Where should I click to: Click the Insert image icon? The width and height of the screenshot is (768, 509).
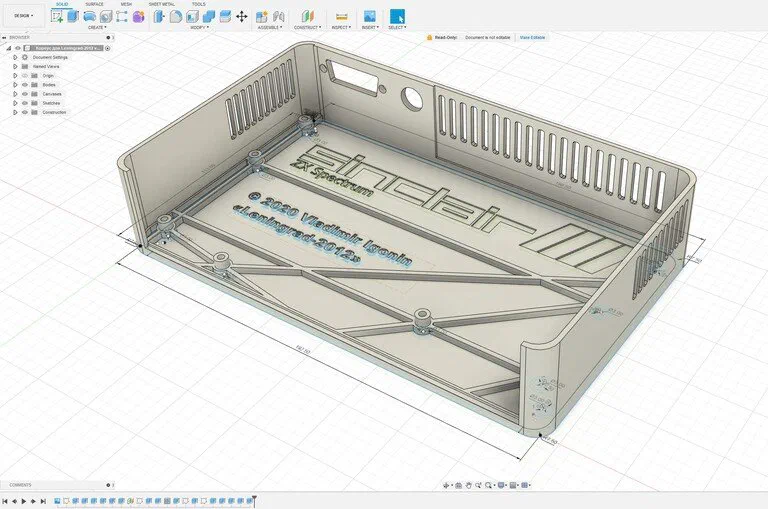point(370,16)
